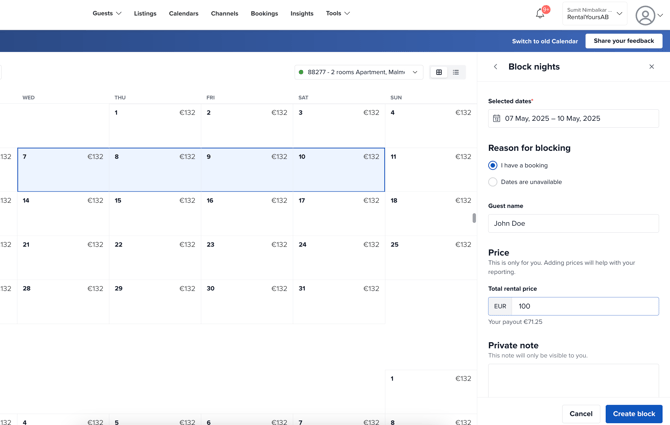Screen dimensions: 670x425
Task: Click the 'Your payout €71.25' text
Action: (x=515, y=322)
